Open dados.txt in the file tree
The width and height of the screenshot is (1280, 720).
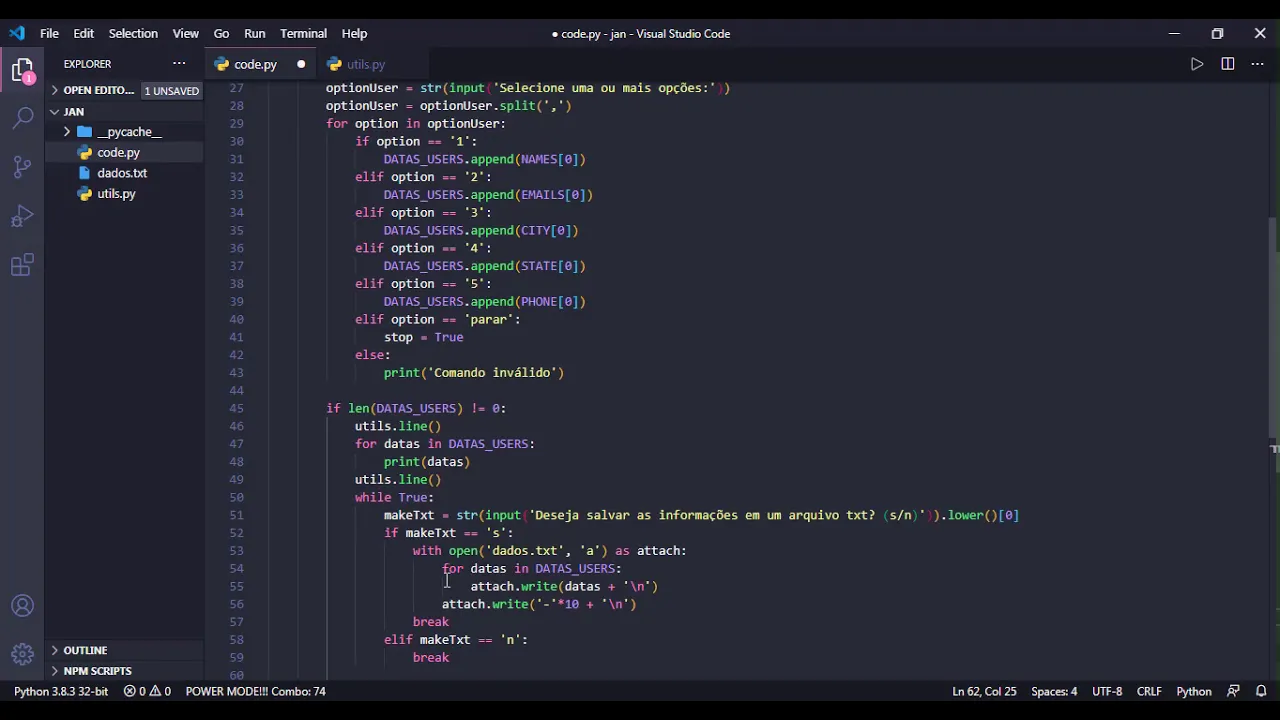(x=124, y=173)
